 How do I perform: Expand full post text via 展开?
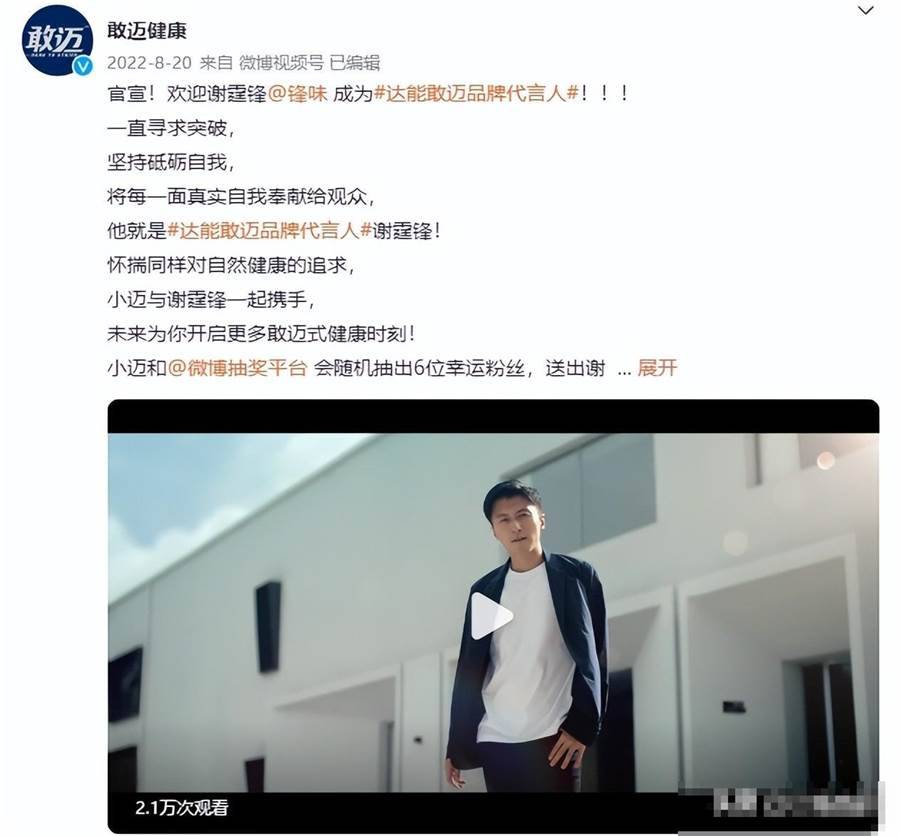(x=657, y=367)
